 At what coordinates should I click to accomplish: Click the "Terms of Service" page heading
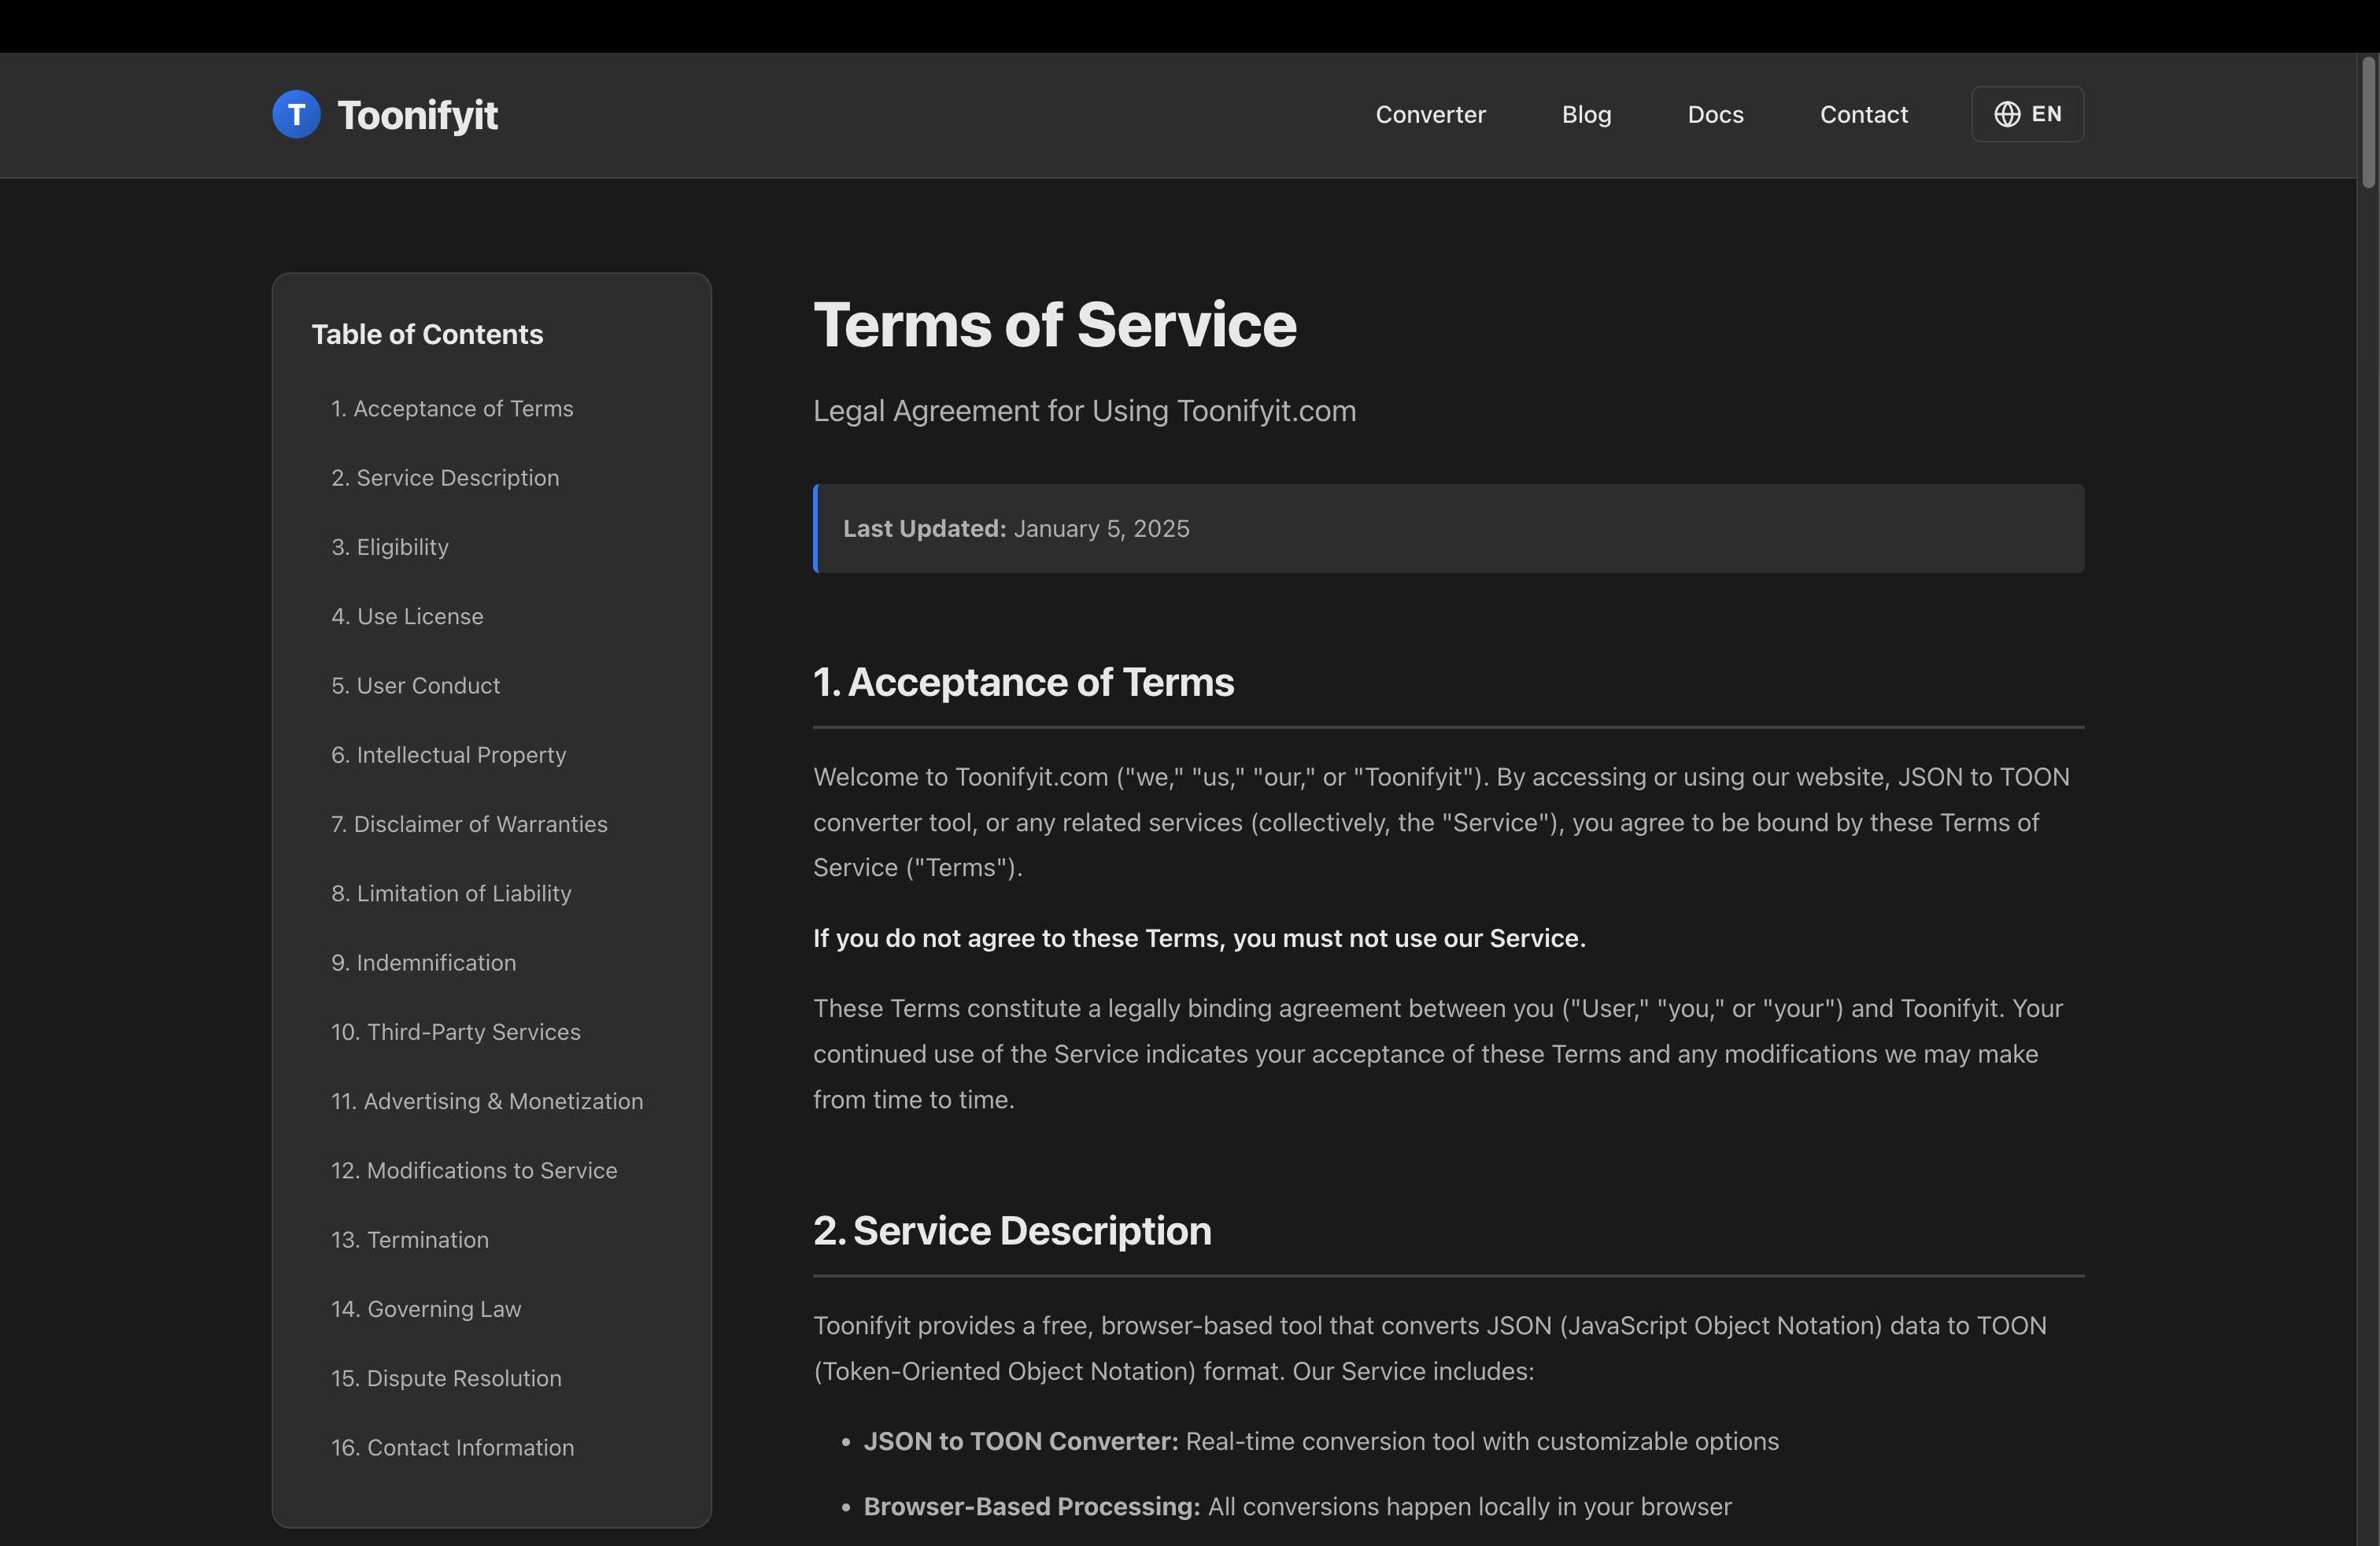pos(1055,324)
